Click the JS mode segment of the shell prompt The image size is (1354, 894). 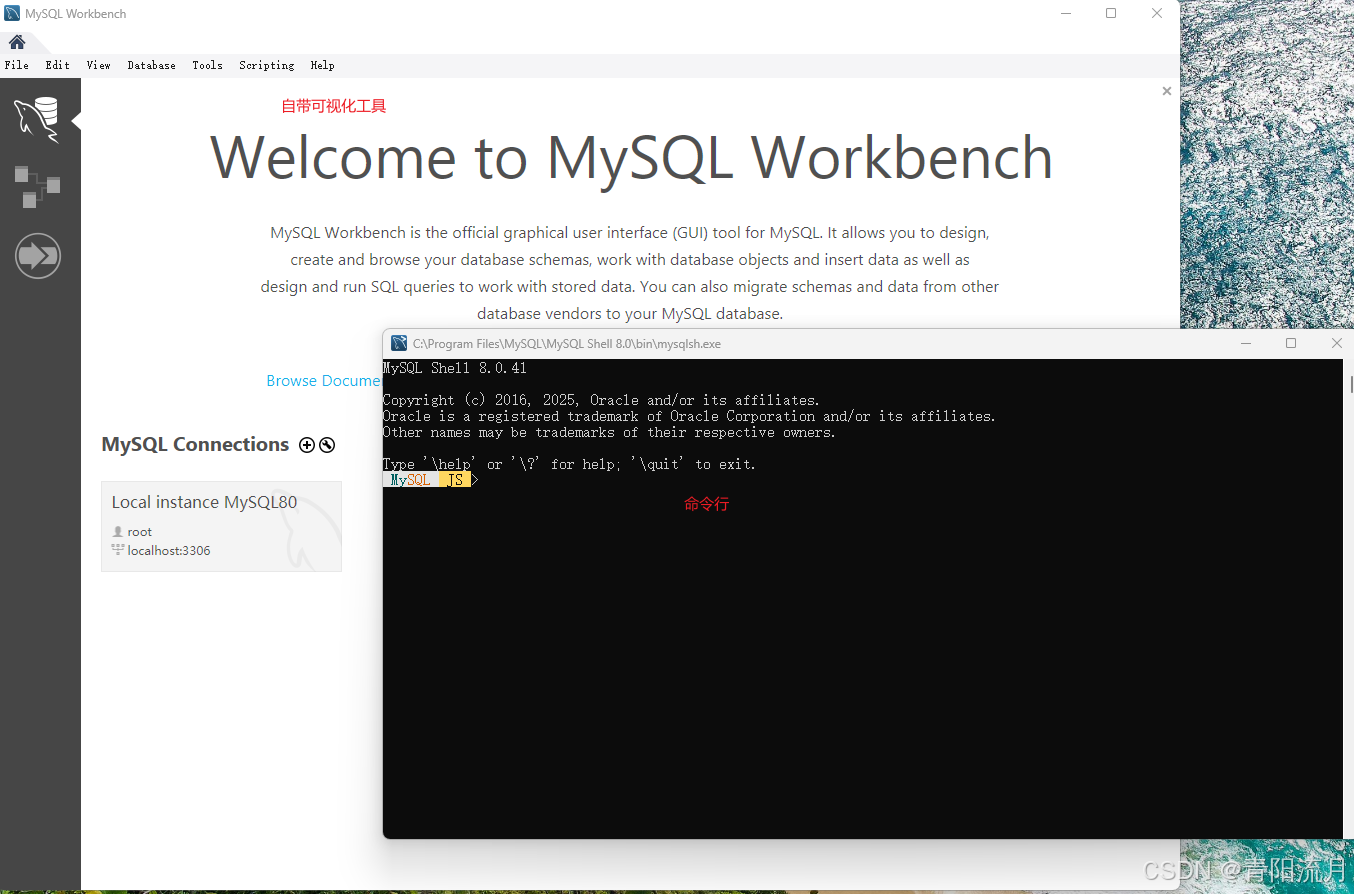(x=455, y=480)
